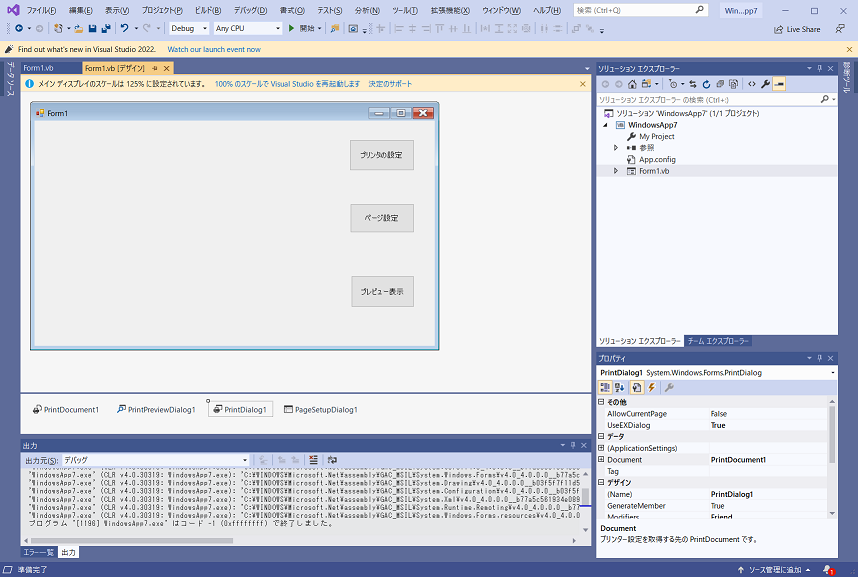Click the Alphabetical sort icon in Properties
Image resolution: width=858 pixels, height=577 pixels.
tap(619, 388)
